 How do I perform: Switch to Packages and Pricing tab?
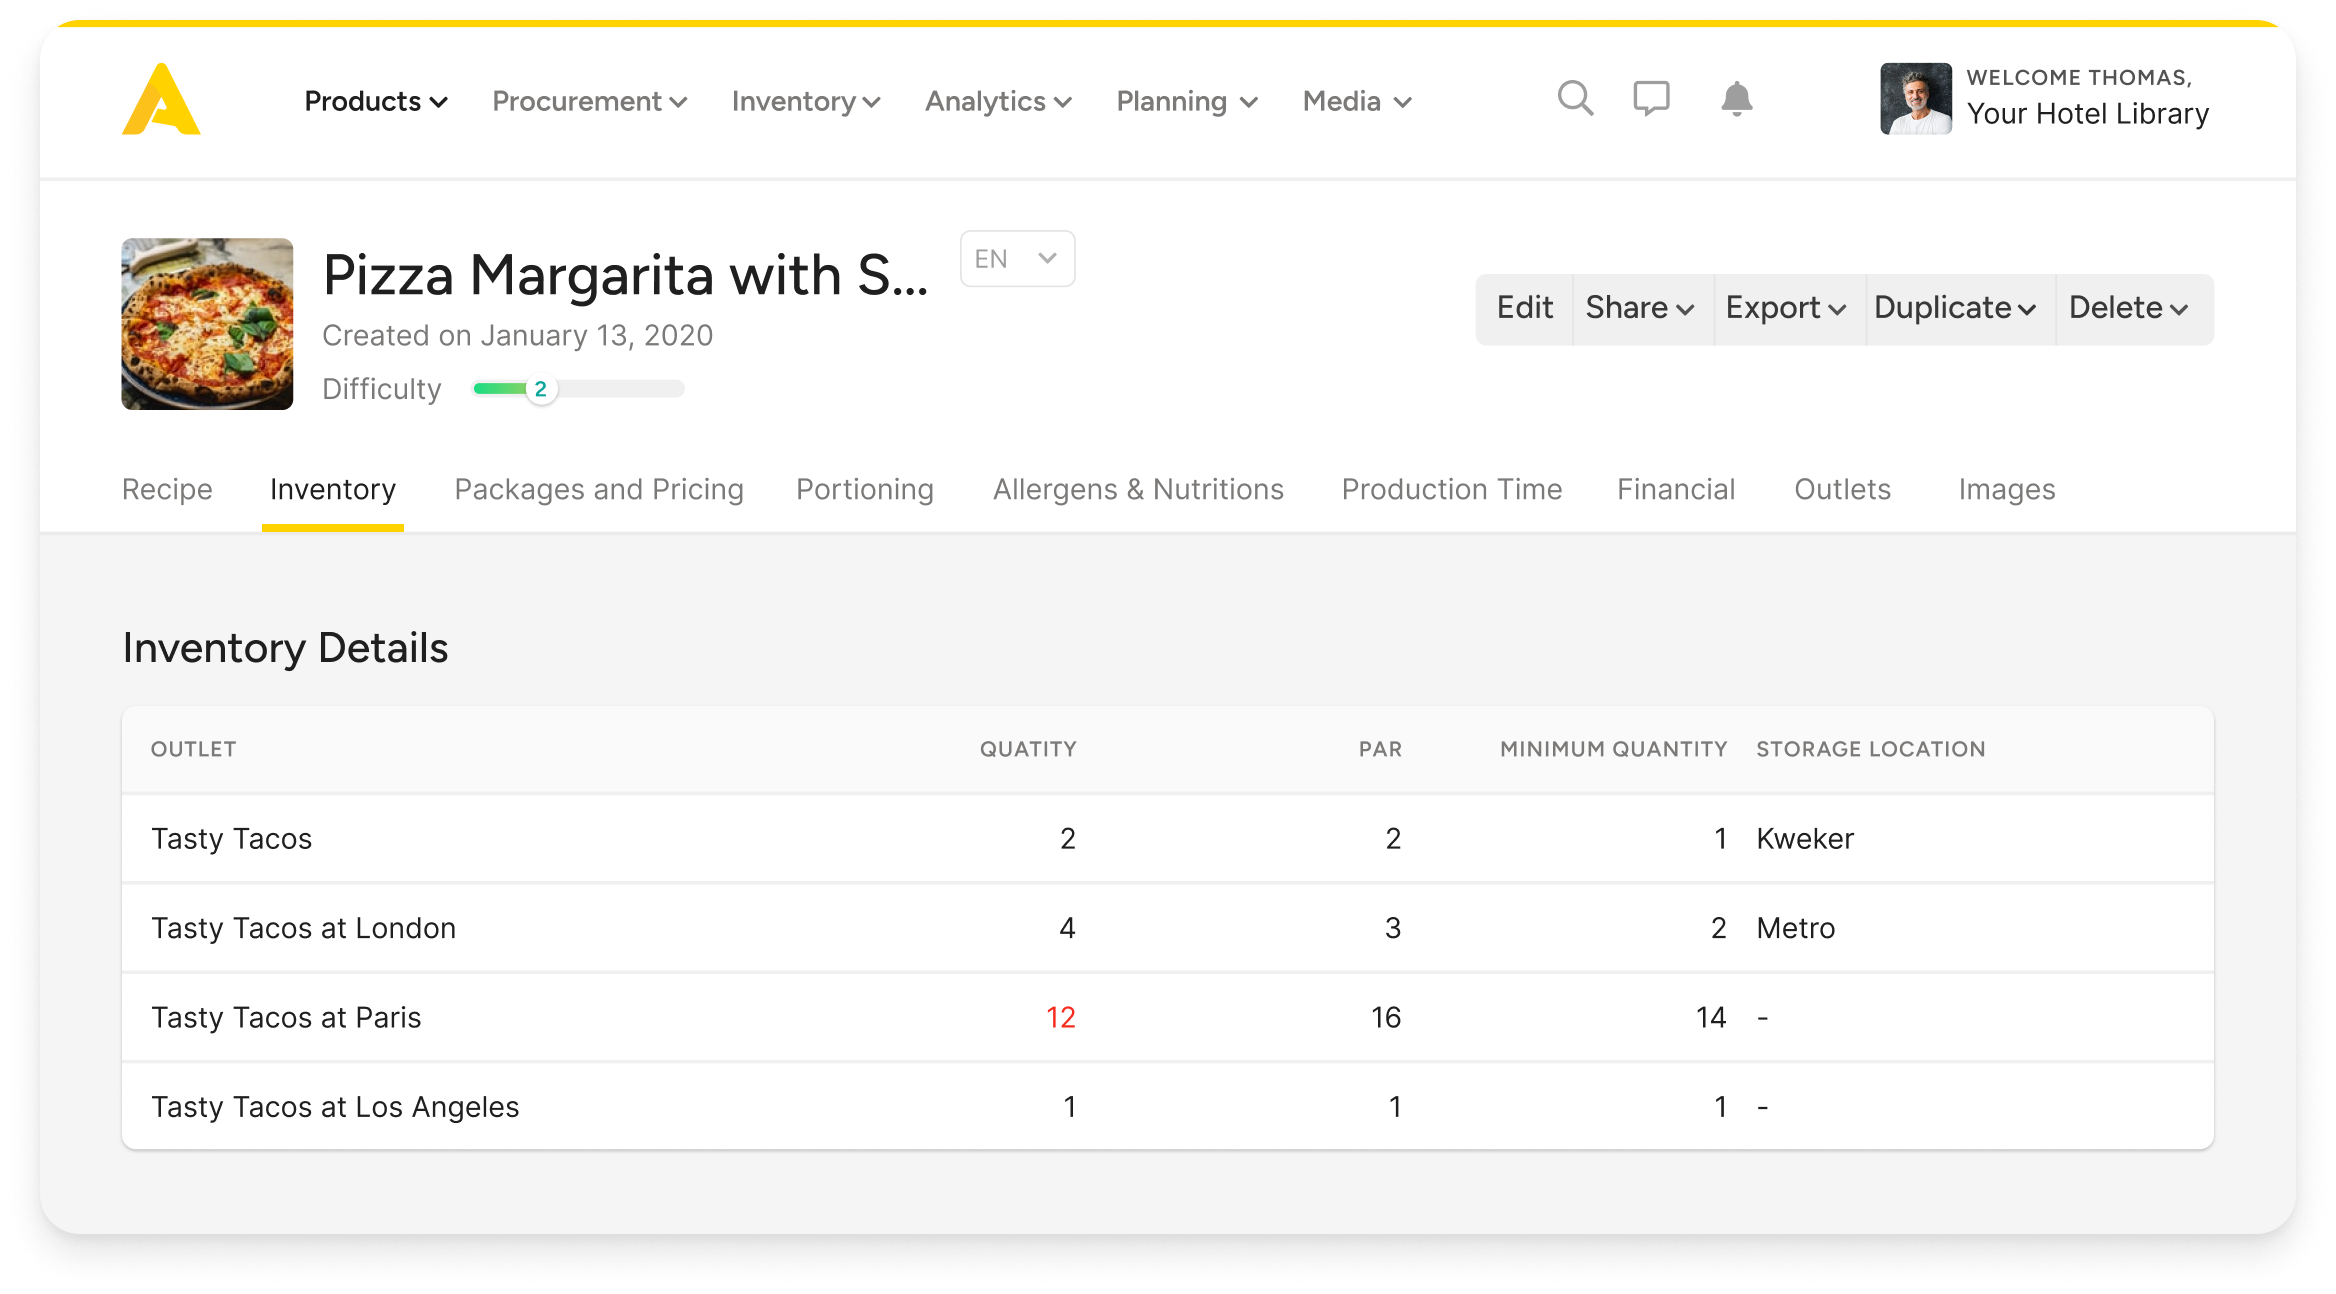coord(598,489)
